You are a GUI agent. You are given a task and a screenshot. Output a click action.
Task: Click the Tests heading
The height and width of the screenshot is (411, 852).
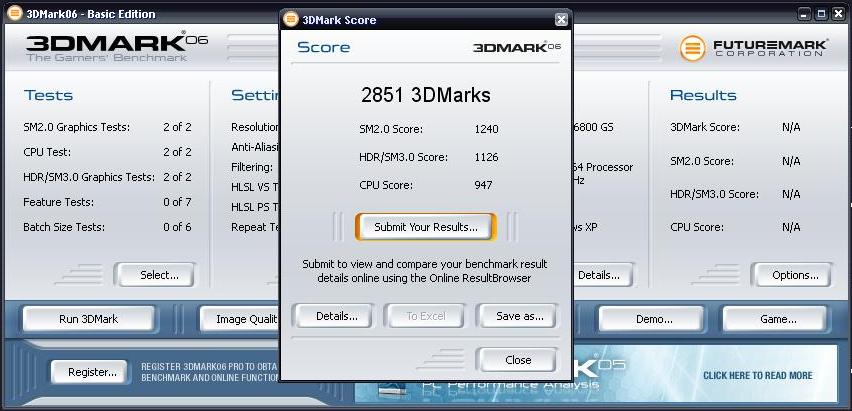click(x=48, y=96)
